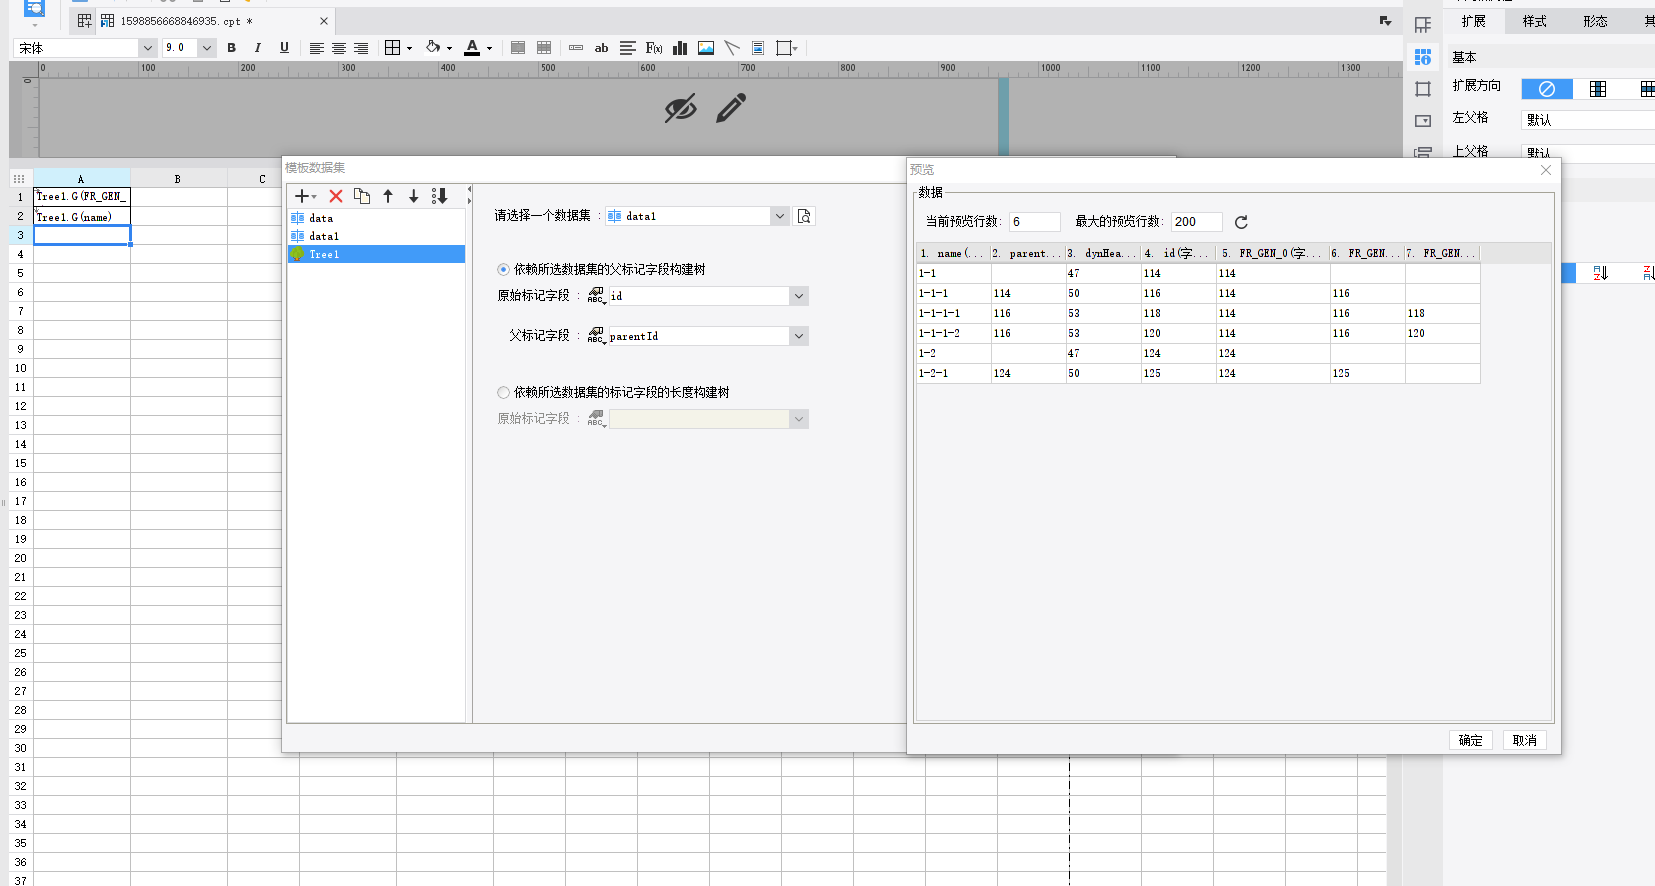Switch to the 扩展 tab
This screenshot has height=886, width=1655.
pos(1473,21)
